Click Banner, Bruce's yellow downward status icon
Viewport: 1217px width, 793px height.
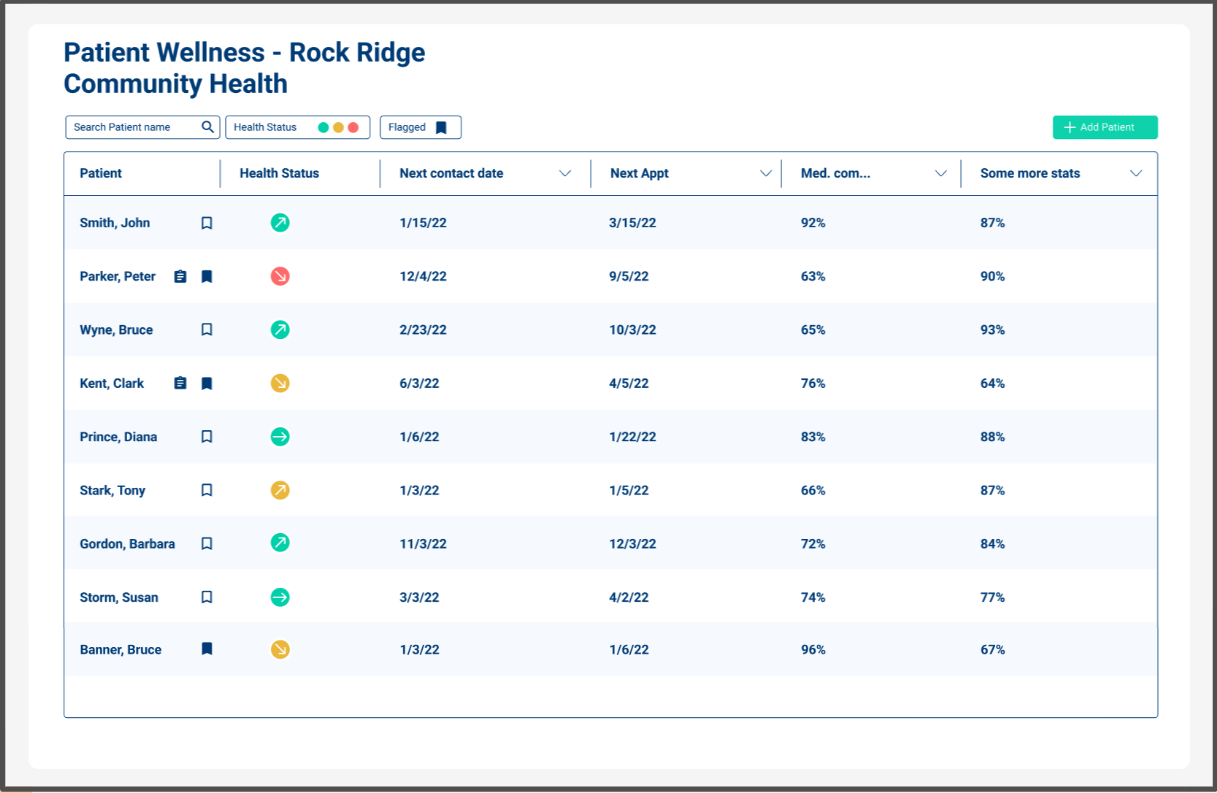[280, 650]
